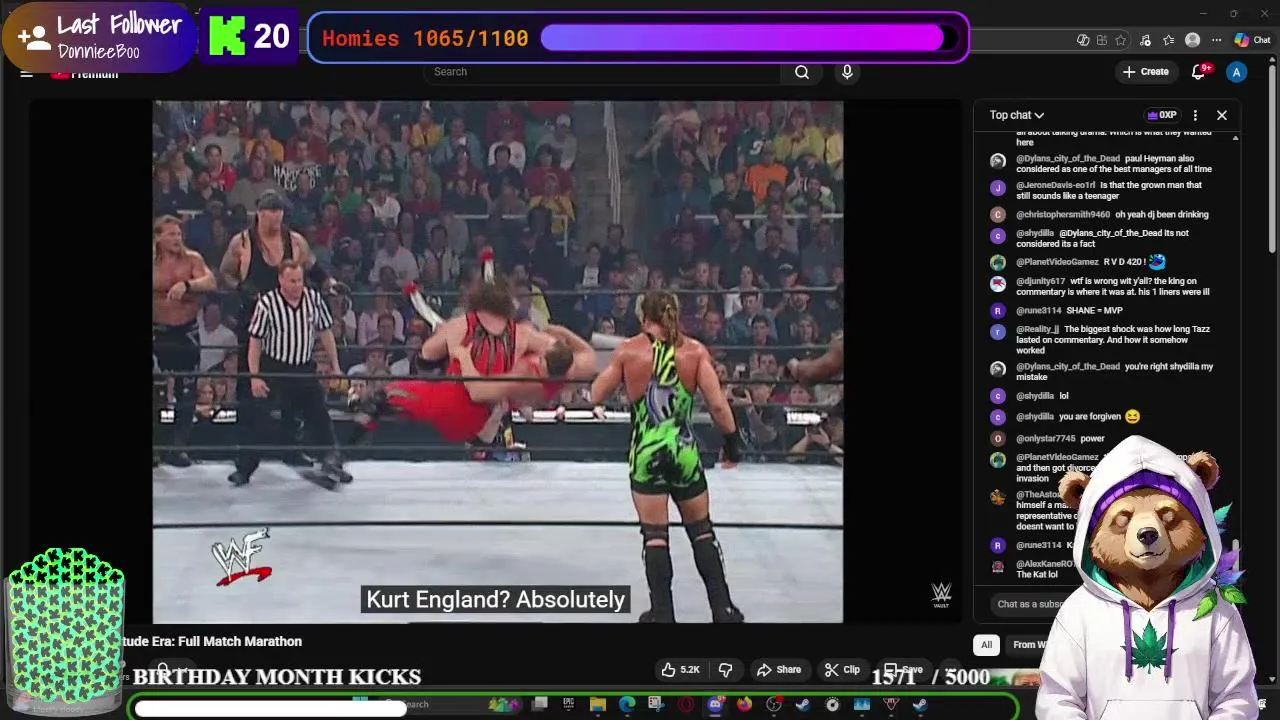The width and height of the screenshot is (1280, 720).
Task: Click the wrestling video player
Action: tap(498, 362)
